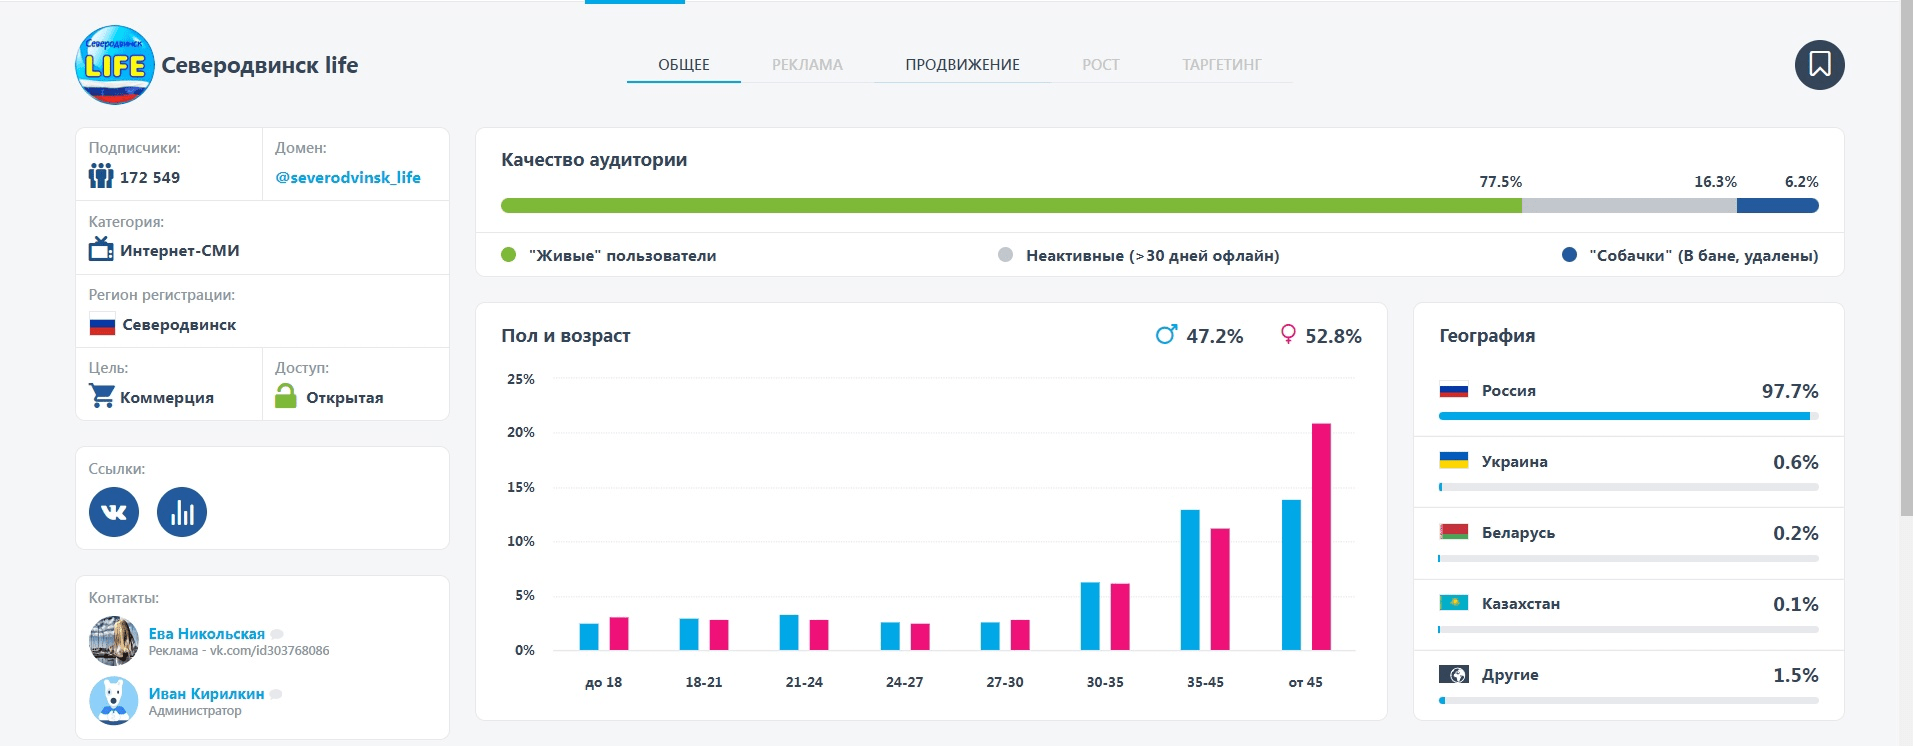The height and width of the screenshot is (746, 1913).
Task: Click the Беларусь country label
Action: pos(1518,533)
